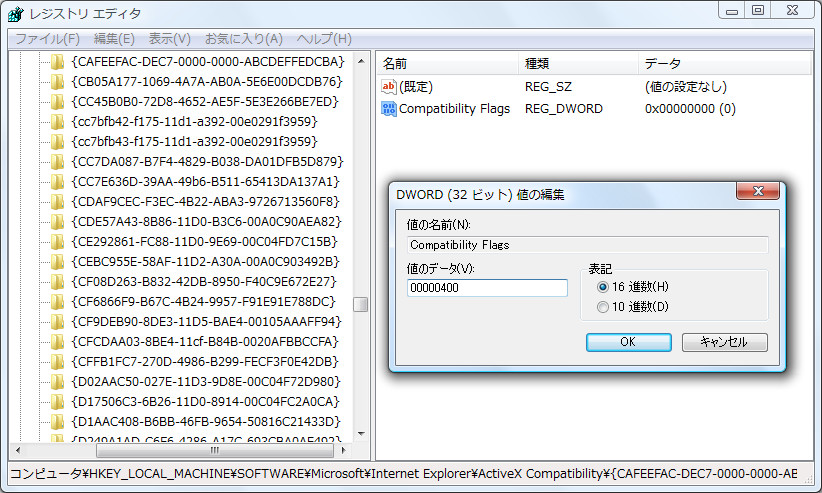
Task: Click the (値の設定なし) data cell
Action: [686, 87]
